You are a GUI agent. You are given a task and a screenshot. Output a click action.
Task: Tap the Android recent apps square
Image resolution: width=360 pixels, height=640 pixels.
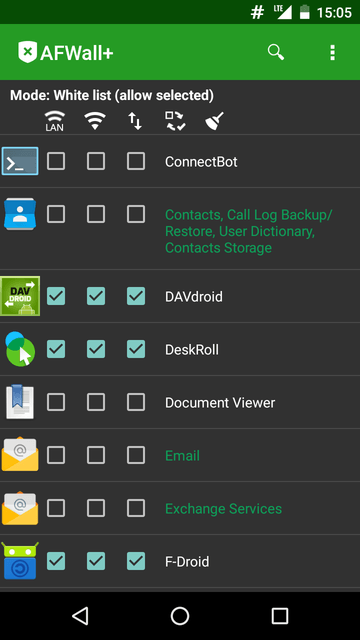point(280,616)
